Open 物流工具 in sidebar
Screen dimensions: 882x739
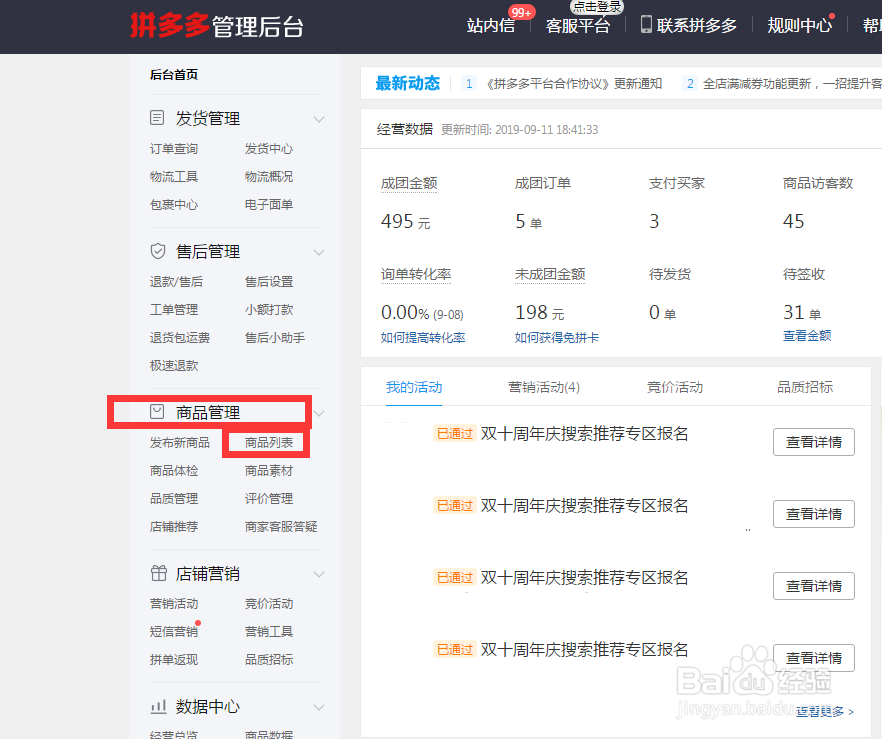(x=174, y=177)
